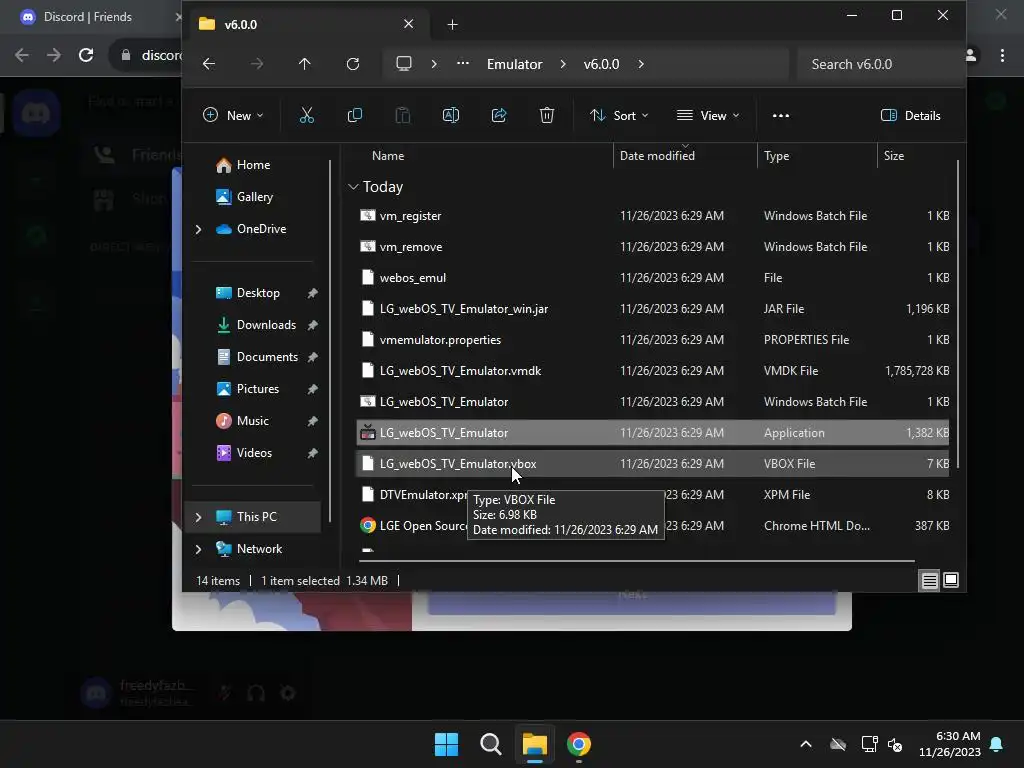Viewport: 1024px width, 768px height.
Task: Collapse the Today group
Action: [x=353, y=187]
